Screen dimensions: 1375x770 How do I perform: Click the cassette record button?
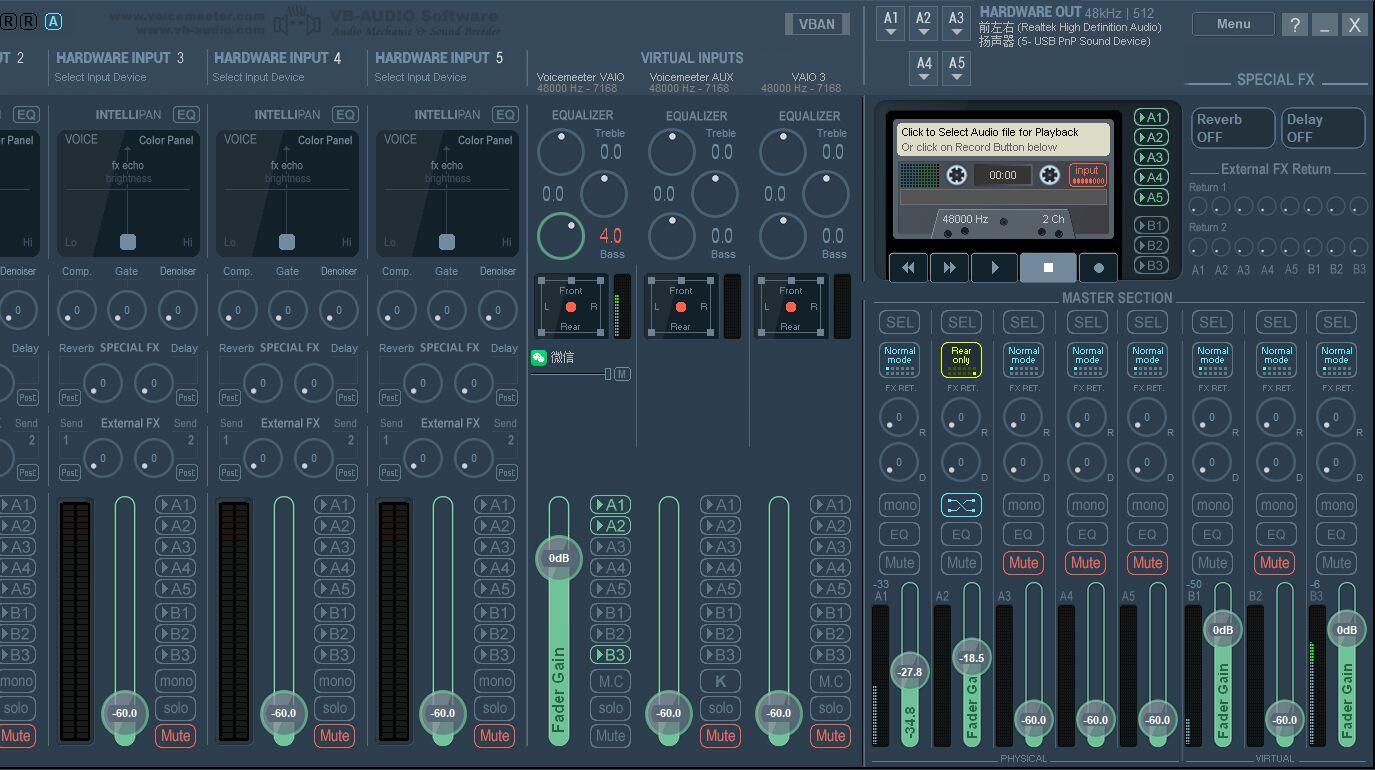click(1099, 268)
